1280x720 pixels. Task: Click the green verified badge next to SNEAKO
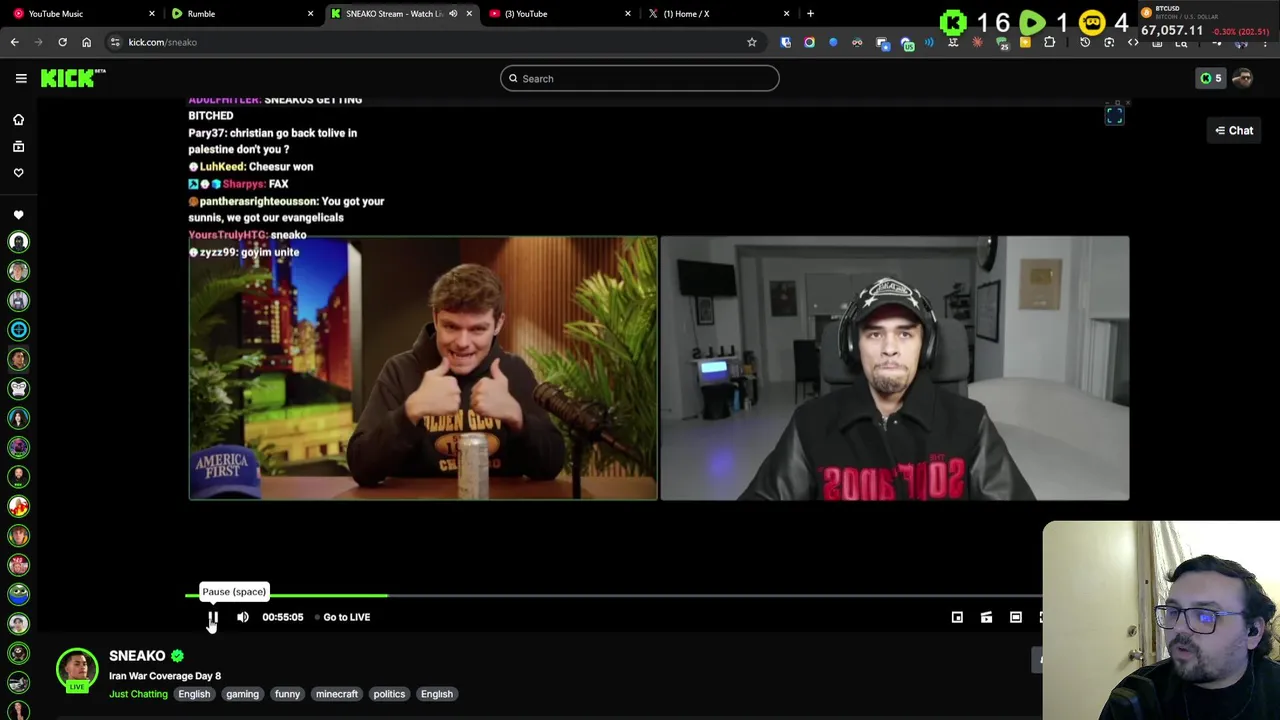(177, 656)
